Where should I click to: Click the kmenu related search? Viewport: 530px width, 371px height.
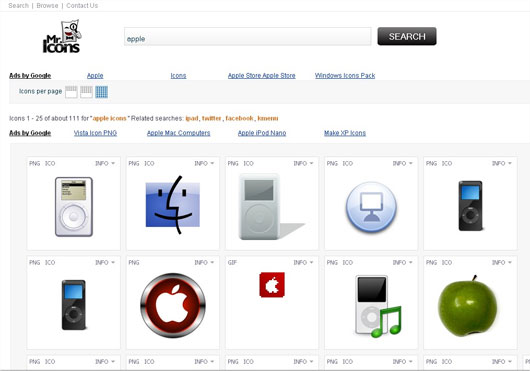268,119
